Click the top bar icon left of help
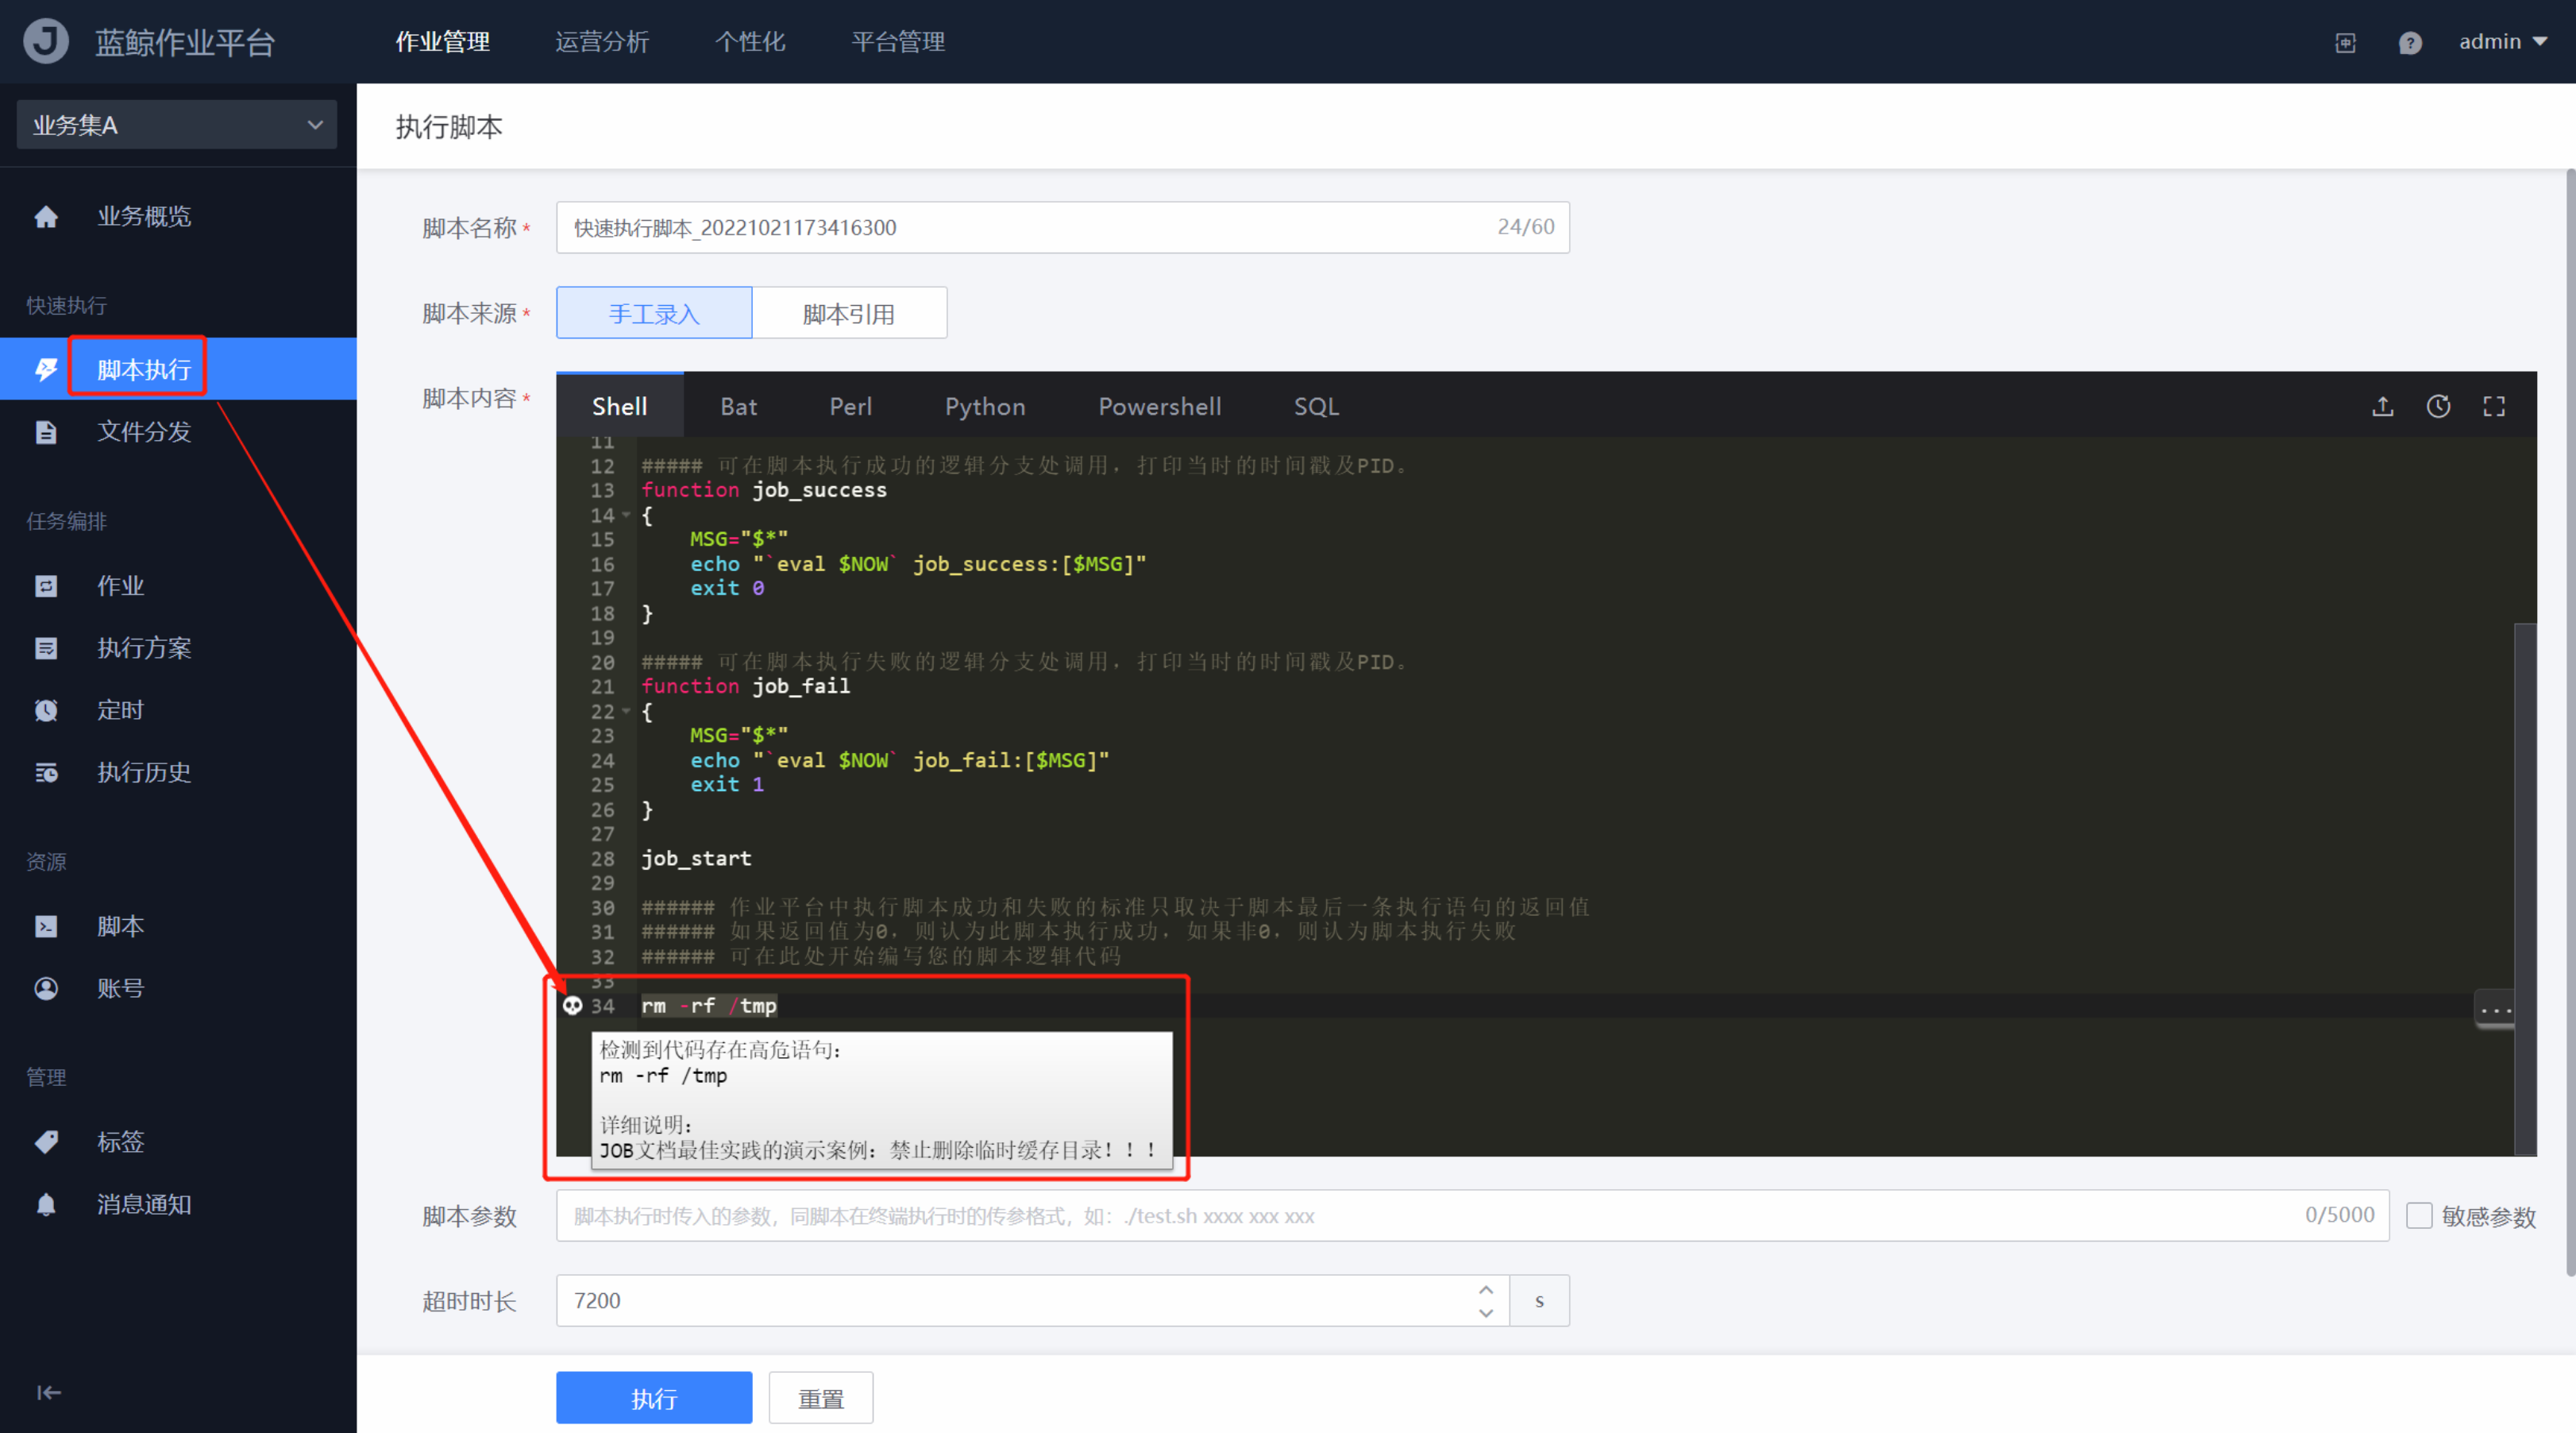Viewport: 2576px width, 1433px height. [x=2345, y=42]
